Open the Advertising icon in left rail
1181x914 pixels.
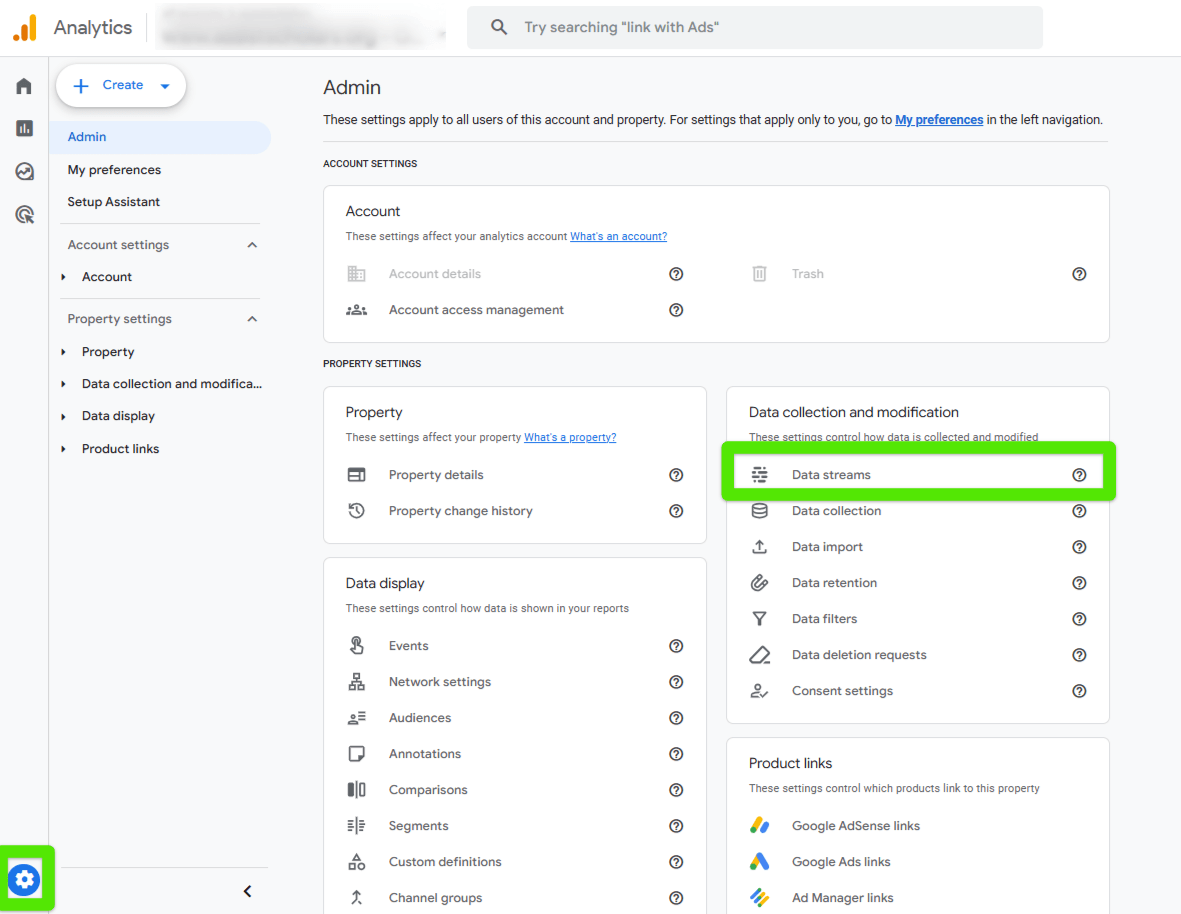(x=24, y=214)
